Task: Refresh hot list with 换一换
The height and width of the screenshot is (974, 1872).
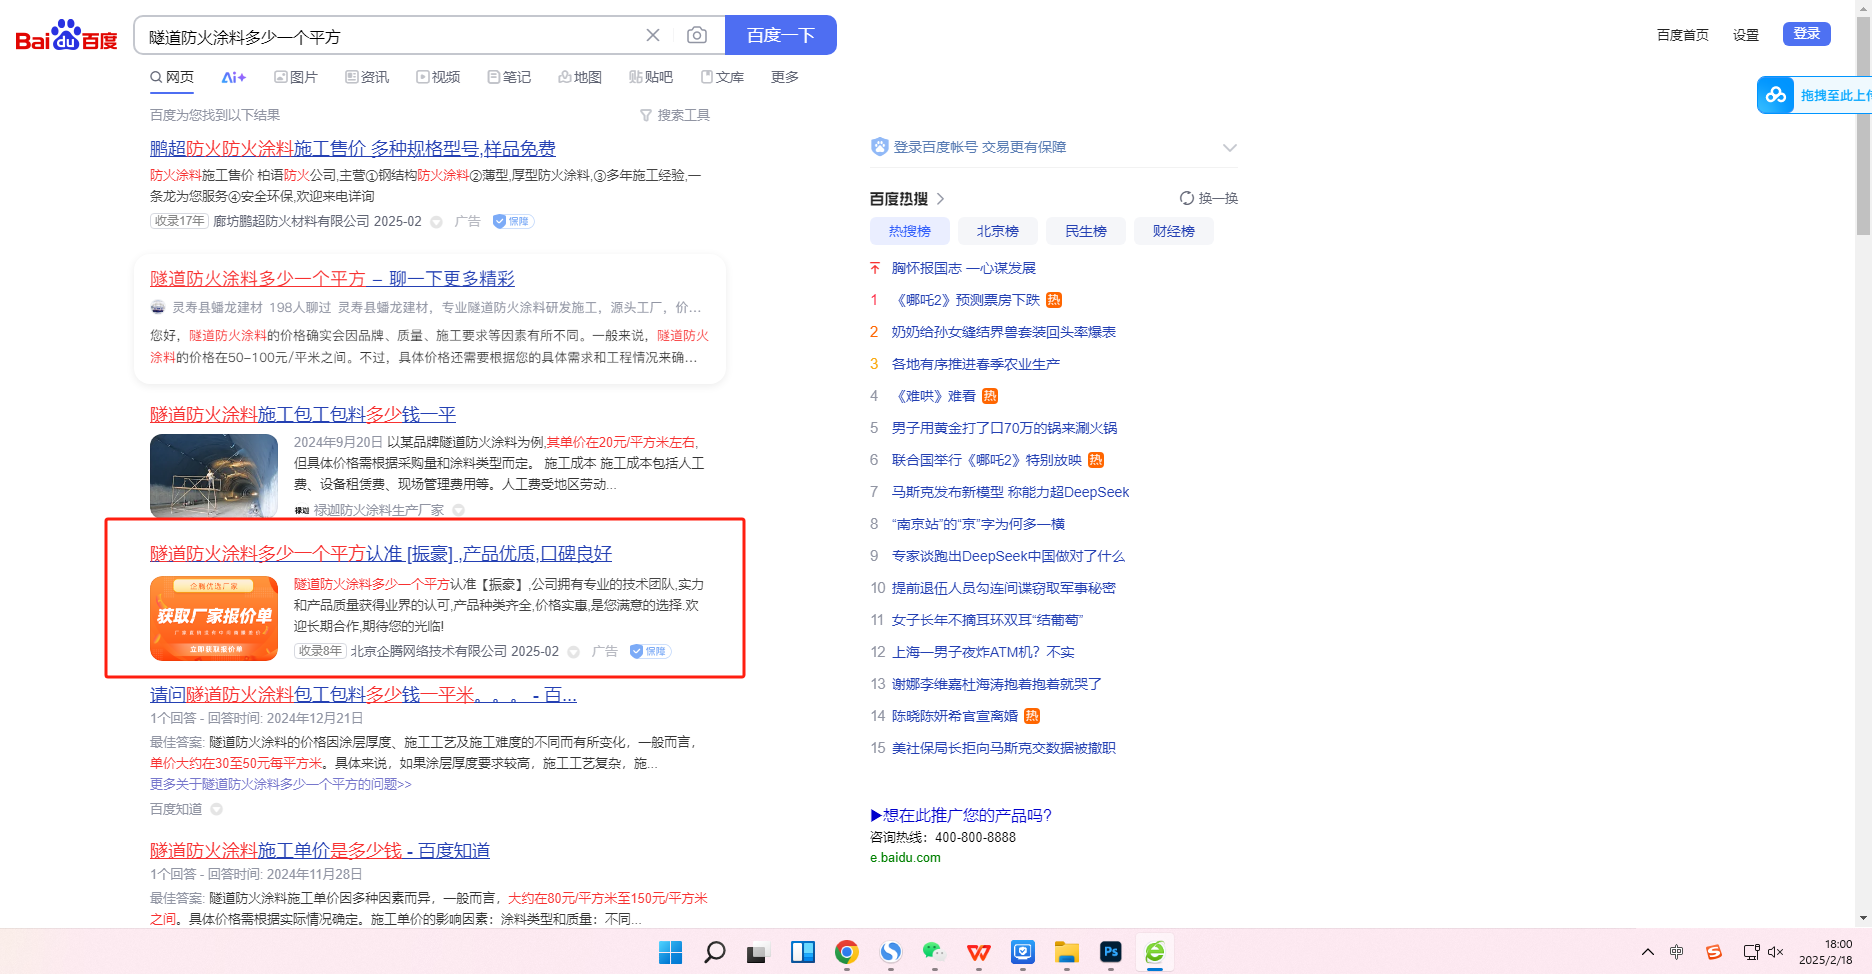Action: pyautogui.click(x=1208, y=198)
